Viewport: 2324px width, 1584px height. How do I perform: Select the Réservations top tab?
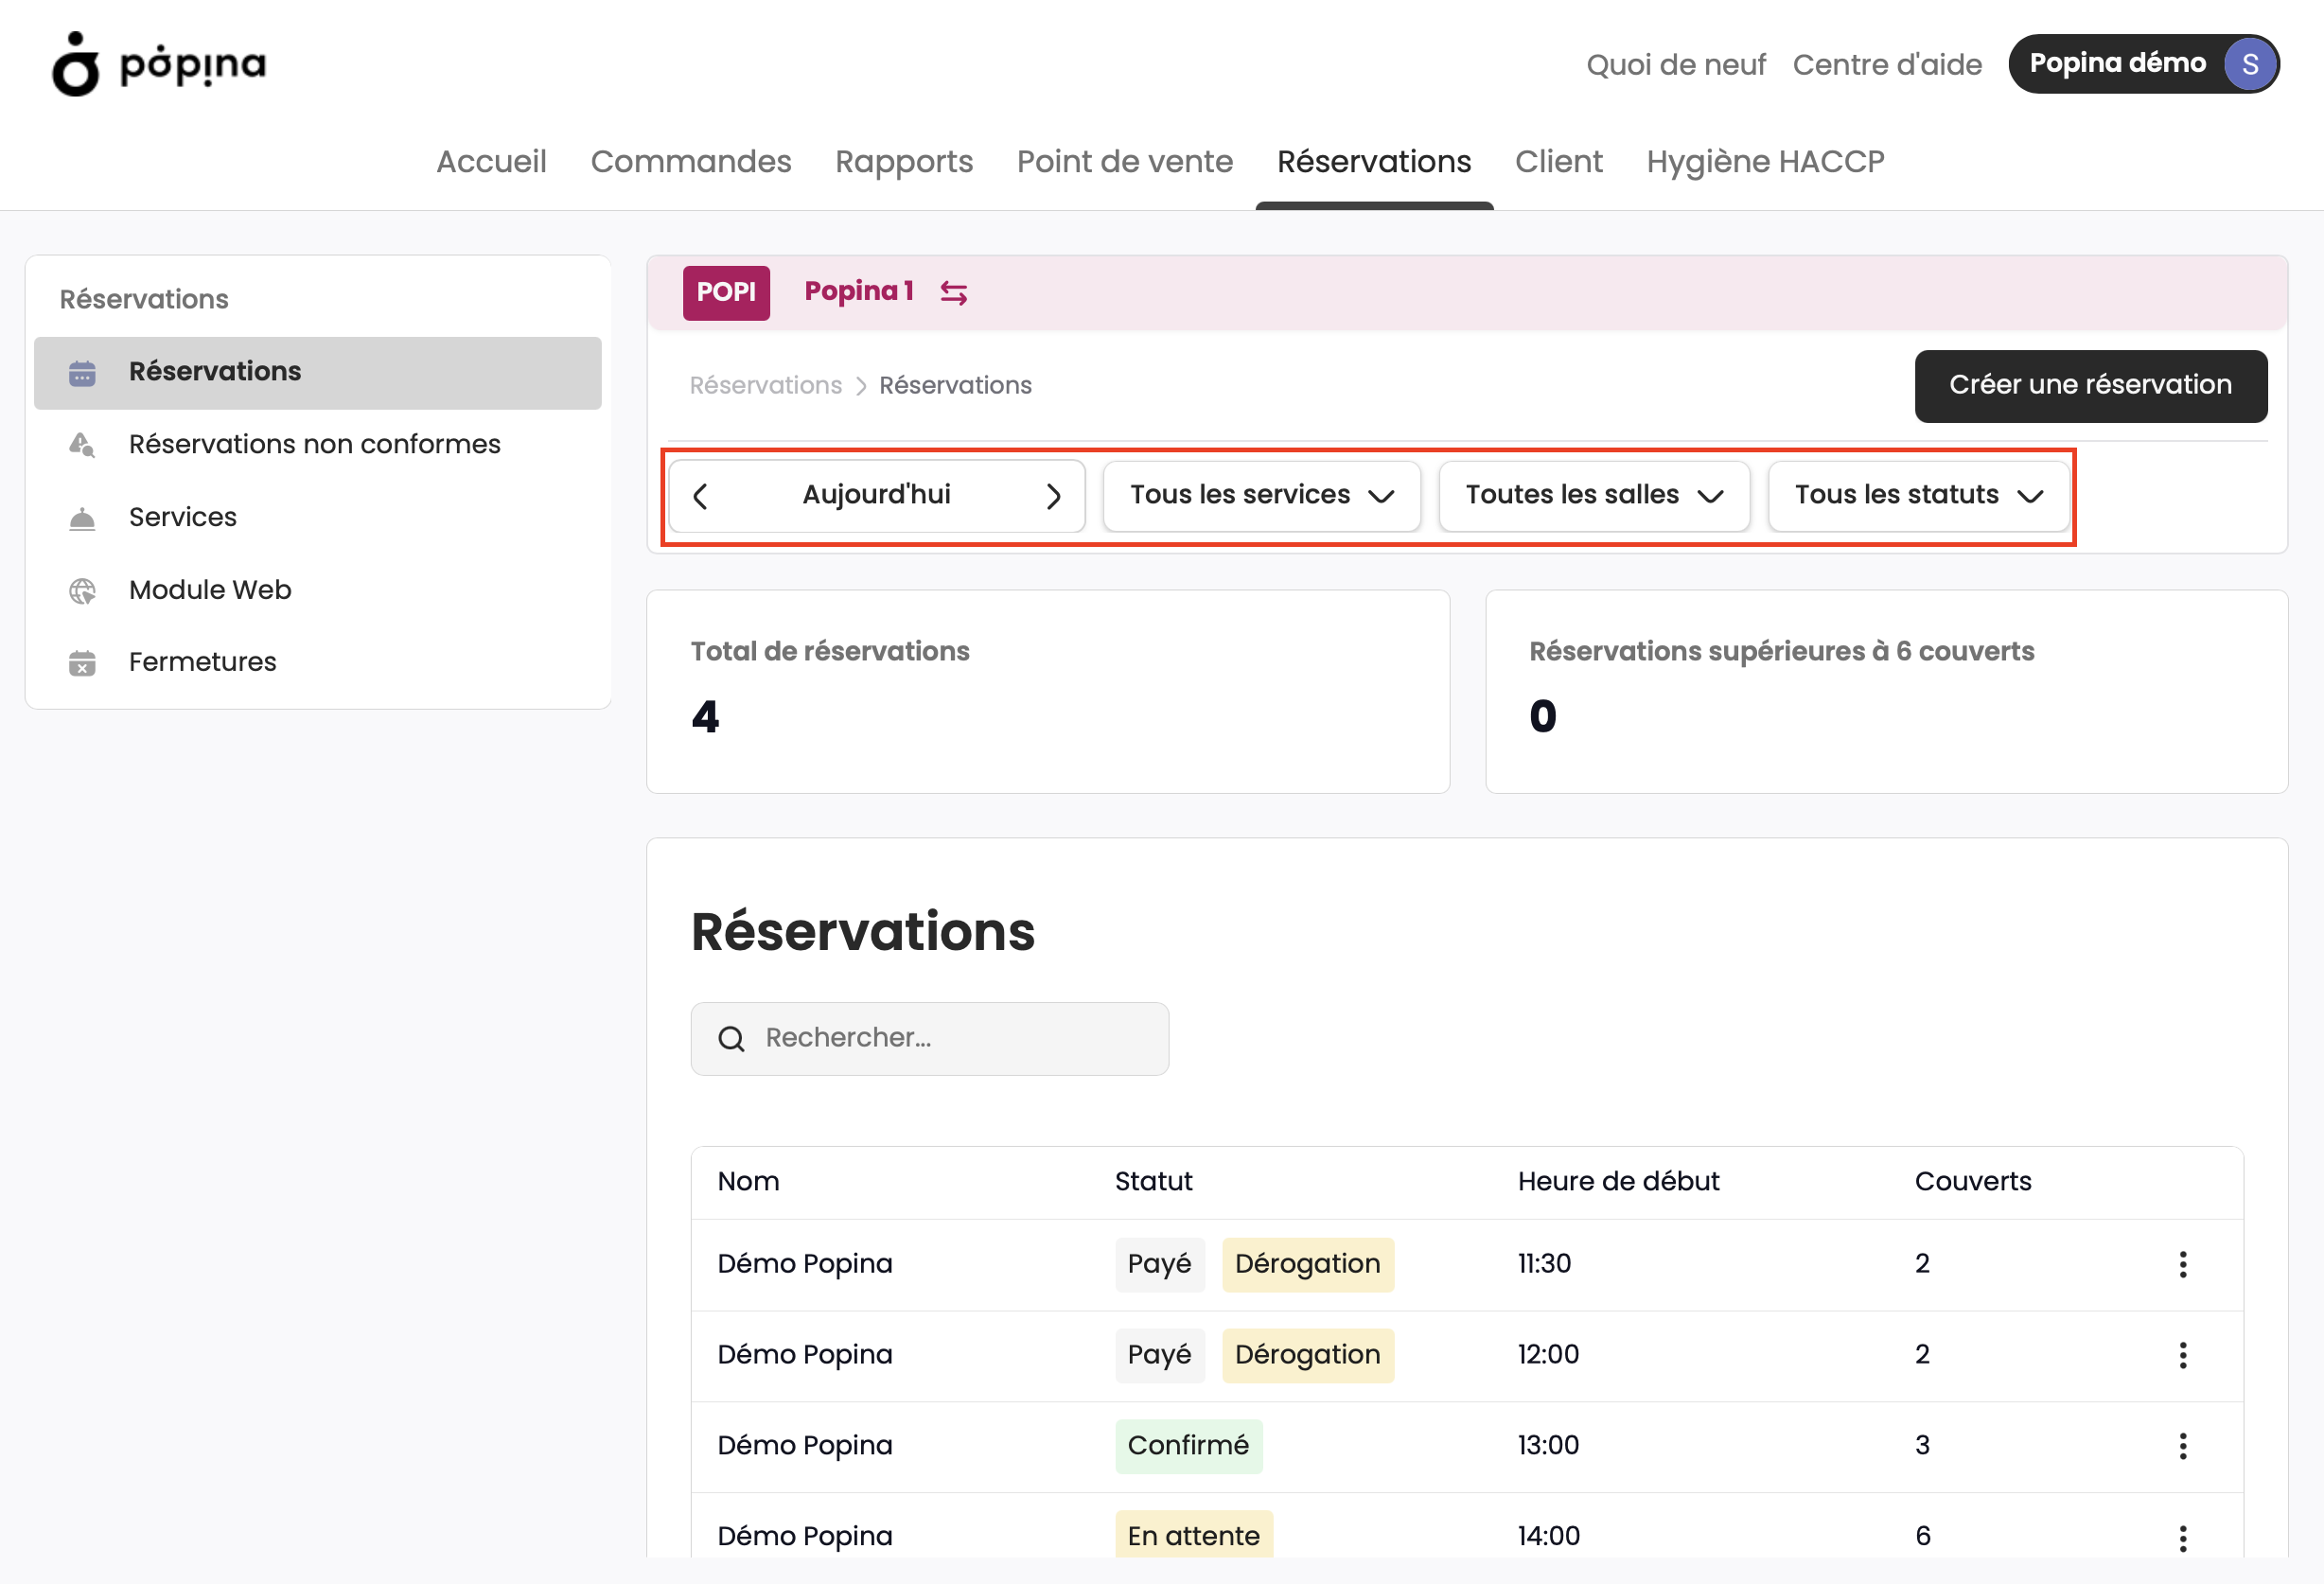pyautogui.click(x=1374, y=161)
